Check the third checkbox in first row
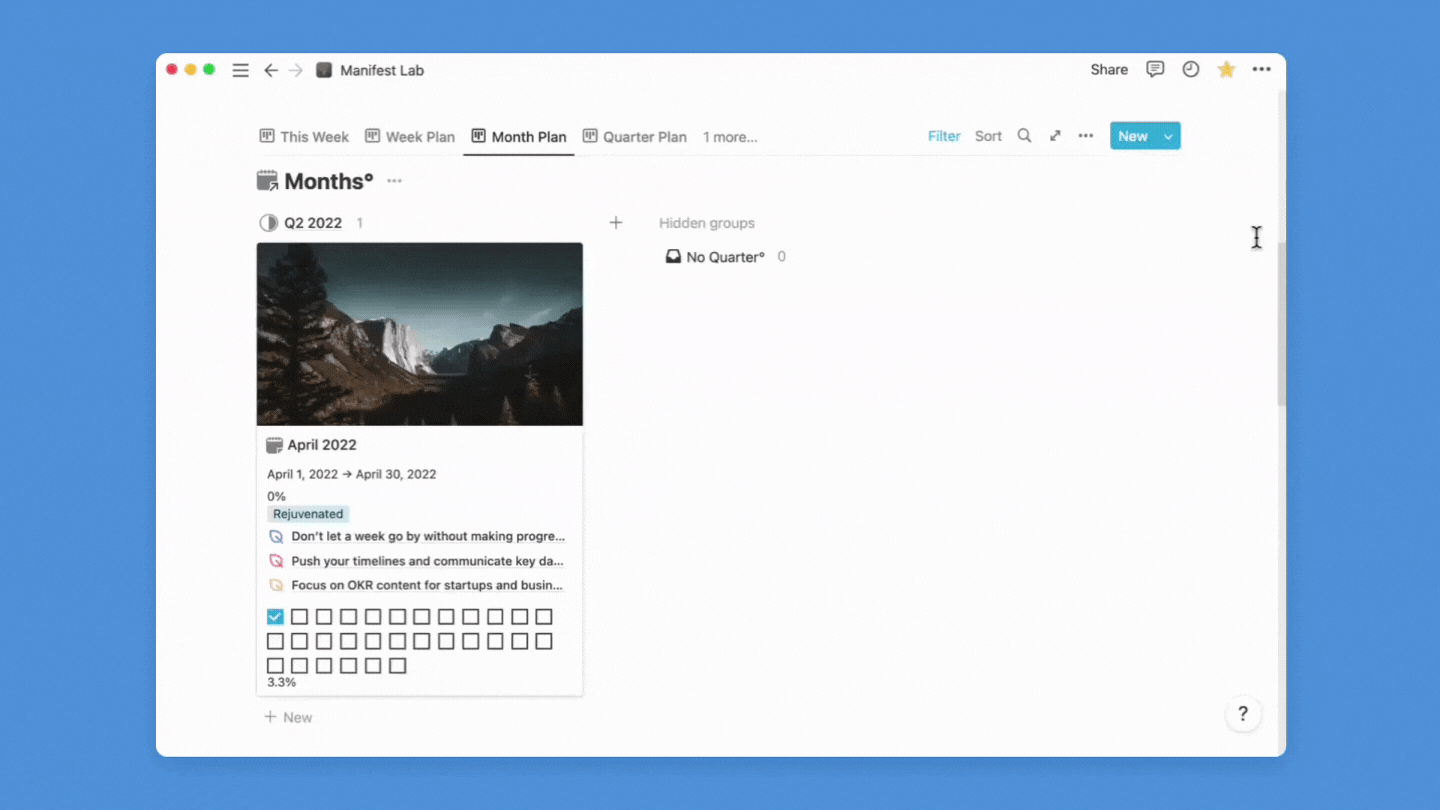 [324, 617]
